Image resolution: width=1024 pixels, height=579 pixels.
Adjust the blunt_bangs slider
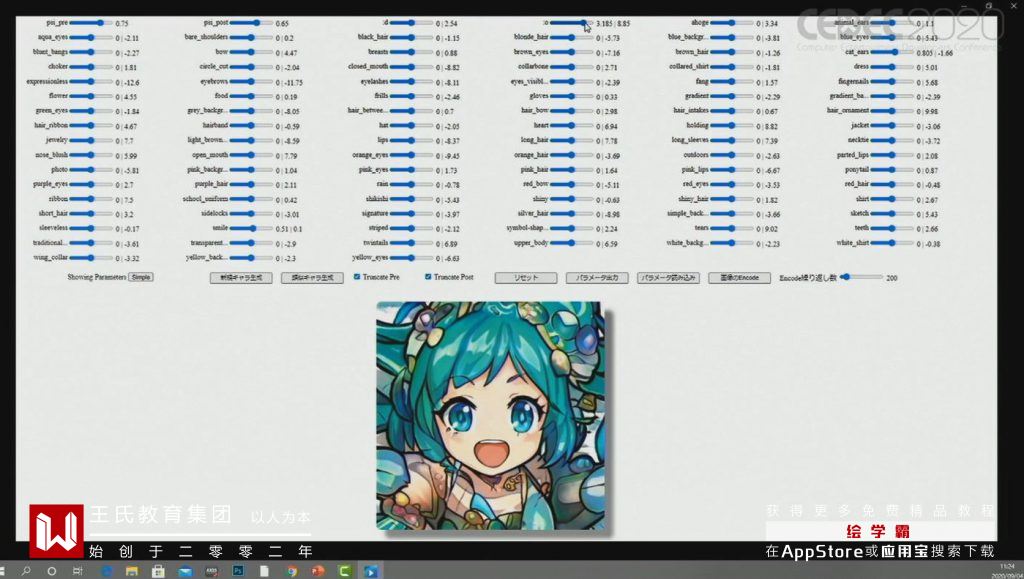(91, 52)
